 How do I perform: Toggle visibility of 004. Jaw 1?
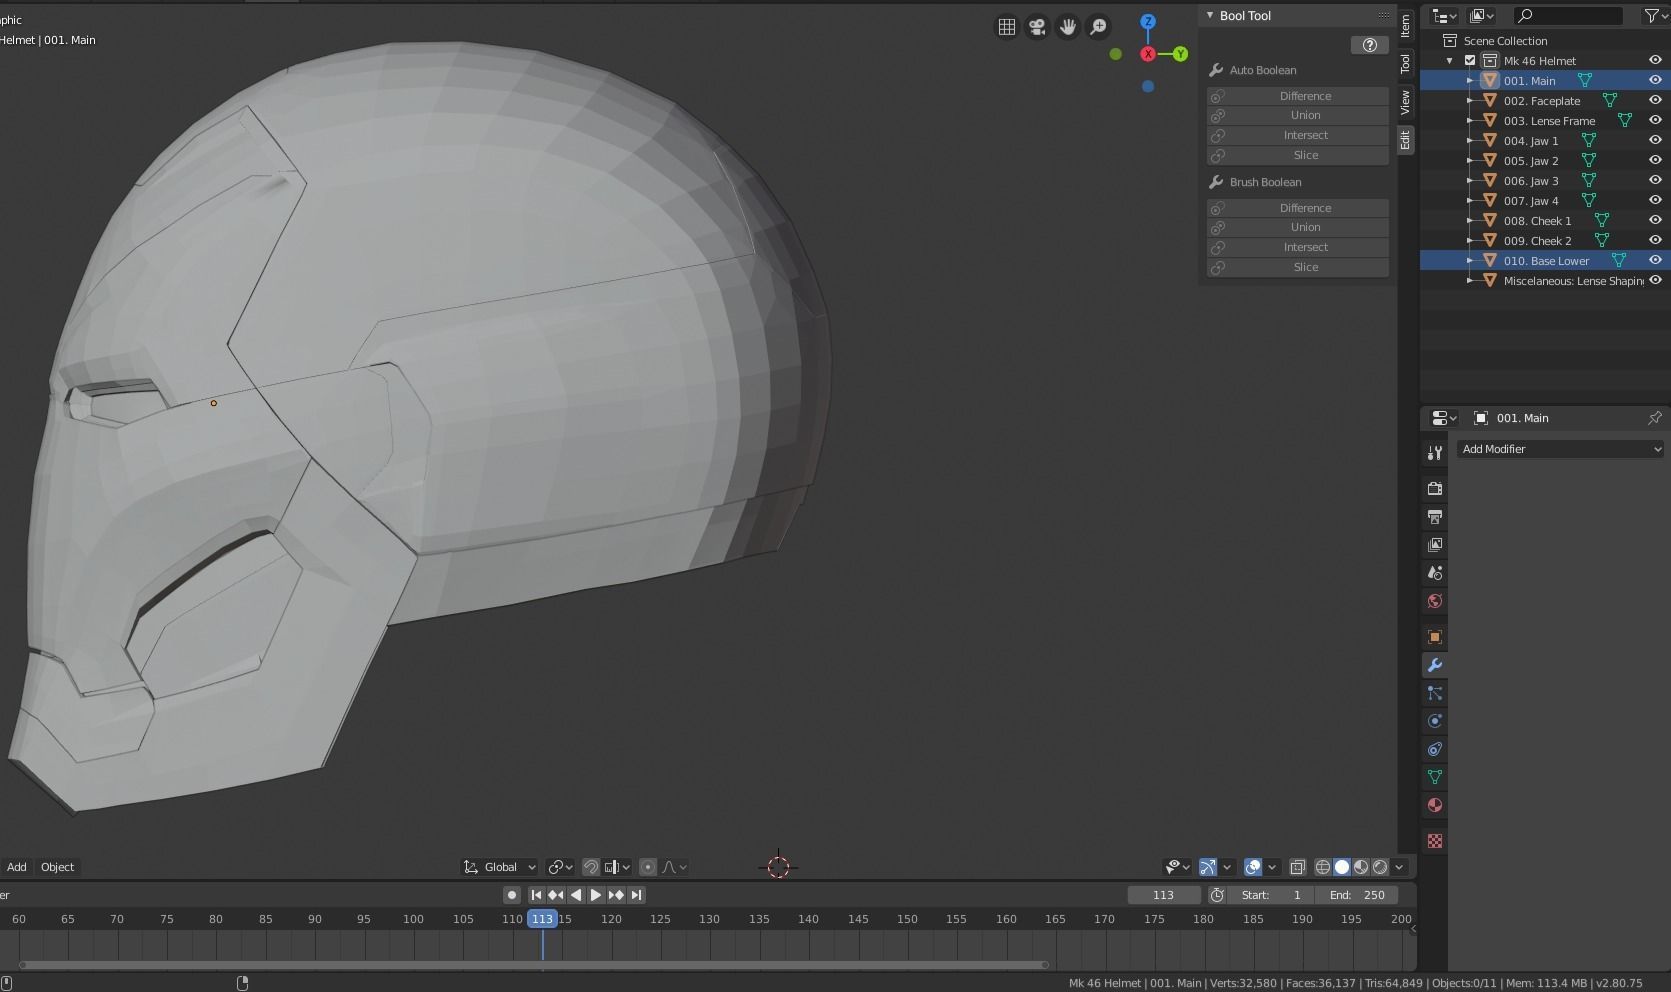point(1655,140)
